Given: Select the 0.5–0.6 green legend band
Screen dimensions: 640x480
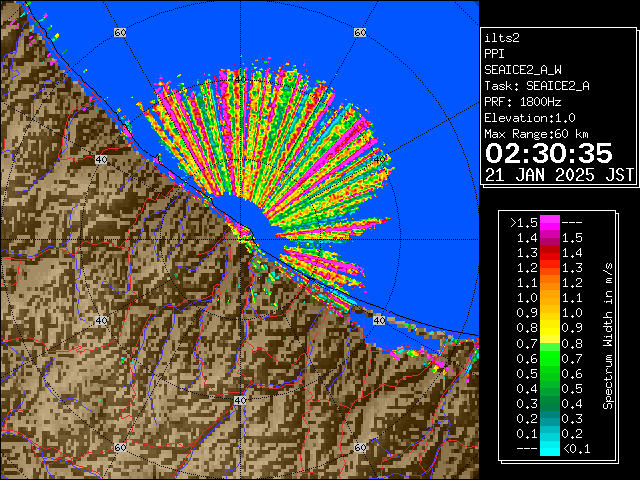Looking at the screenshot, I should tap(550, 373).
